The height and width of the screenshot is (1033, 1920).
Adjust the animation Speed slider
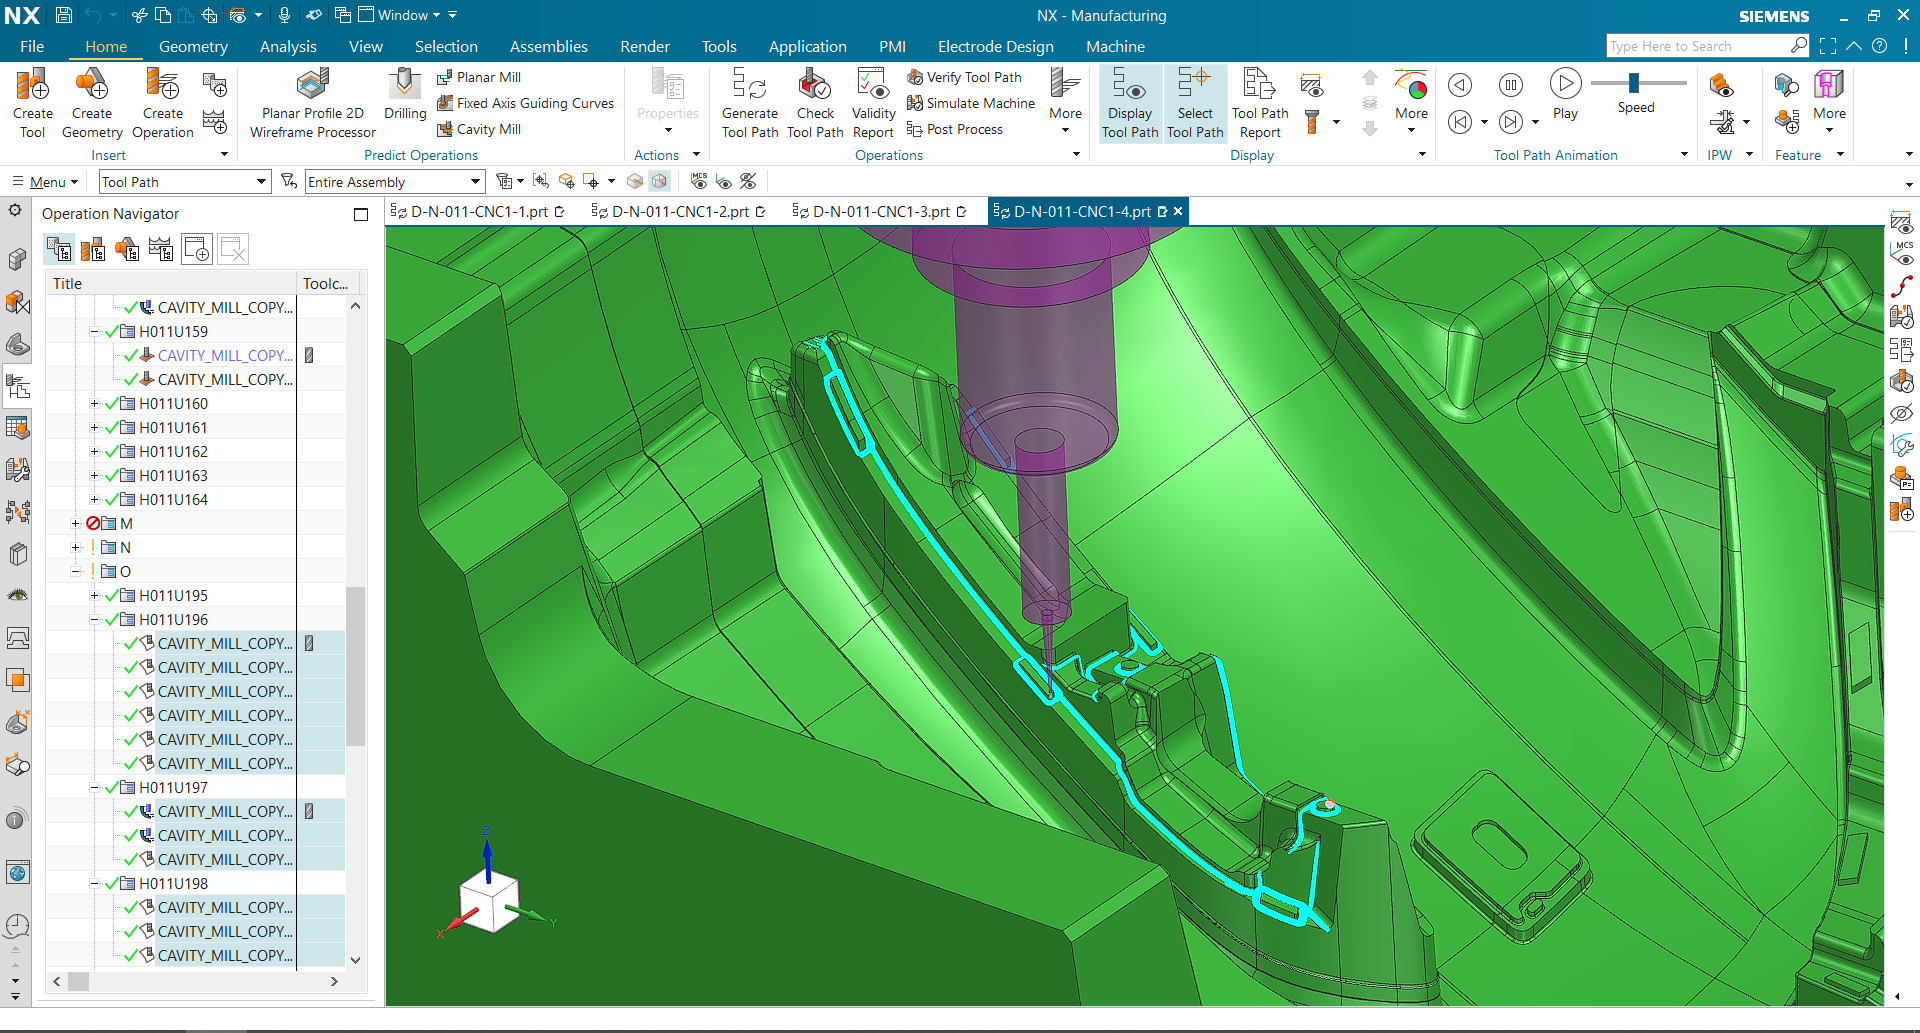(1634, 83)
